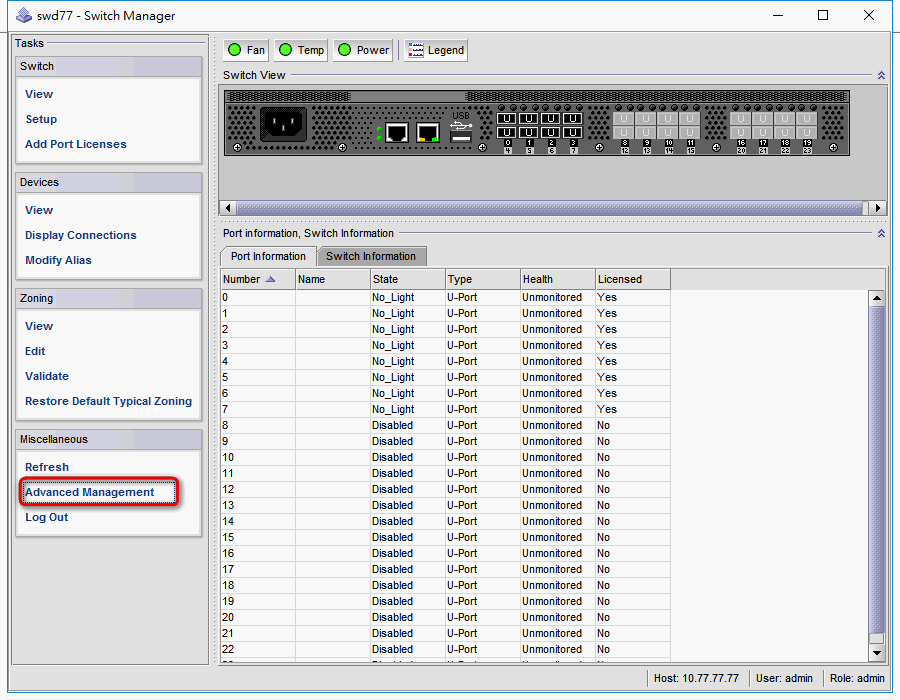Open Advanced Management
900x700 pixels.
click(90, 492)
